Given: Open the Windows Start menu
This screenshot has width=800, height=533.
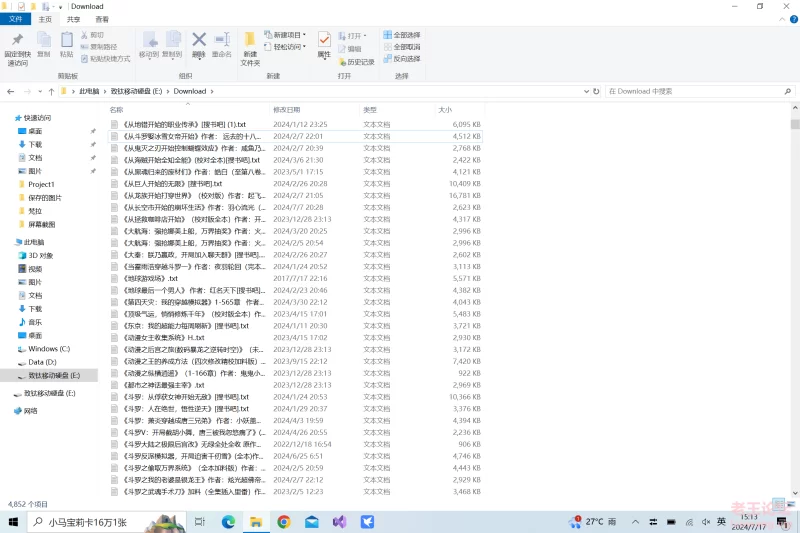Looking at the screenshot, I should click(x=13, y=522).
